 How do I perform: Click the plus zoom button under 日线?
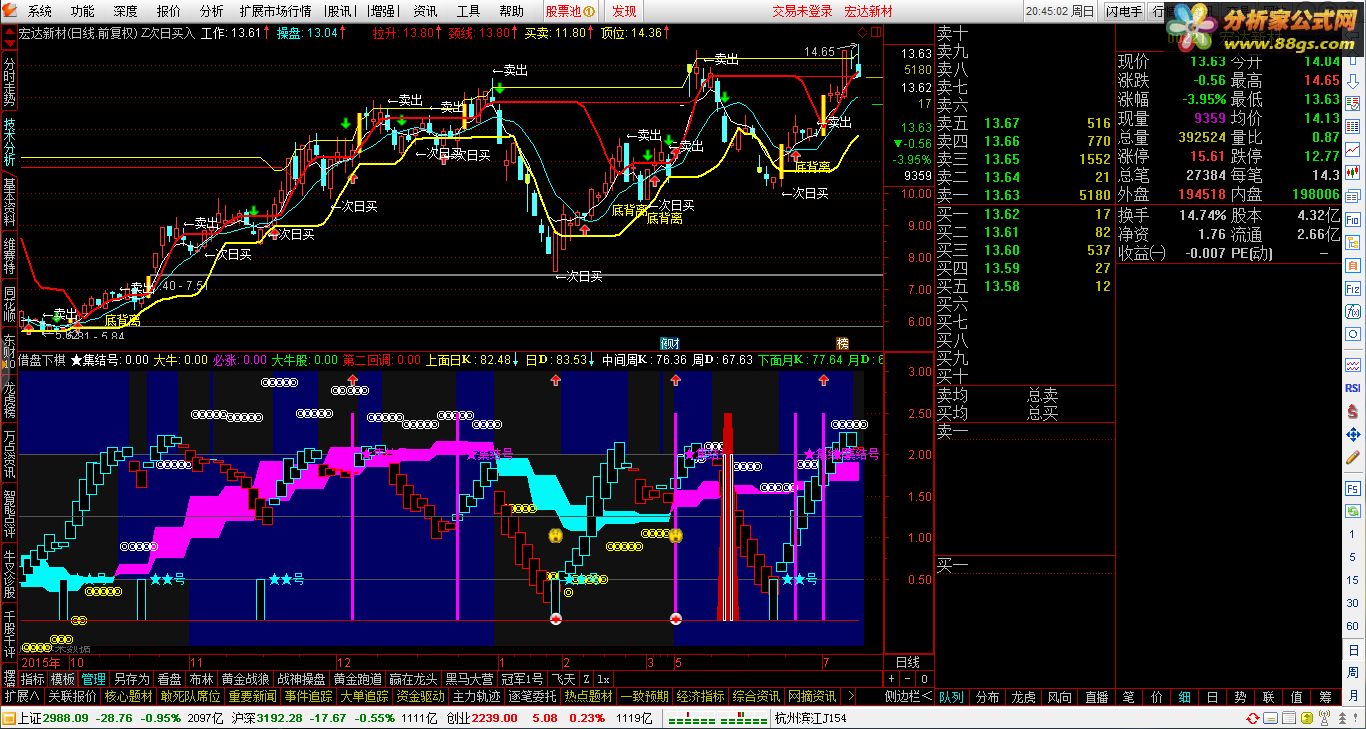click(893, 678)
